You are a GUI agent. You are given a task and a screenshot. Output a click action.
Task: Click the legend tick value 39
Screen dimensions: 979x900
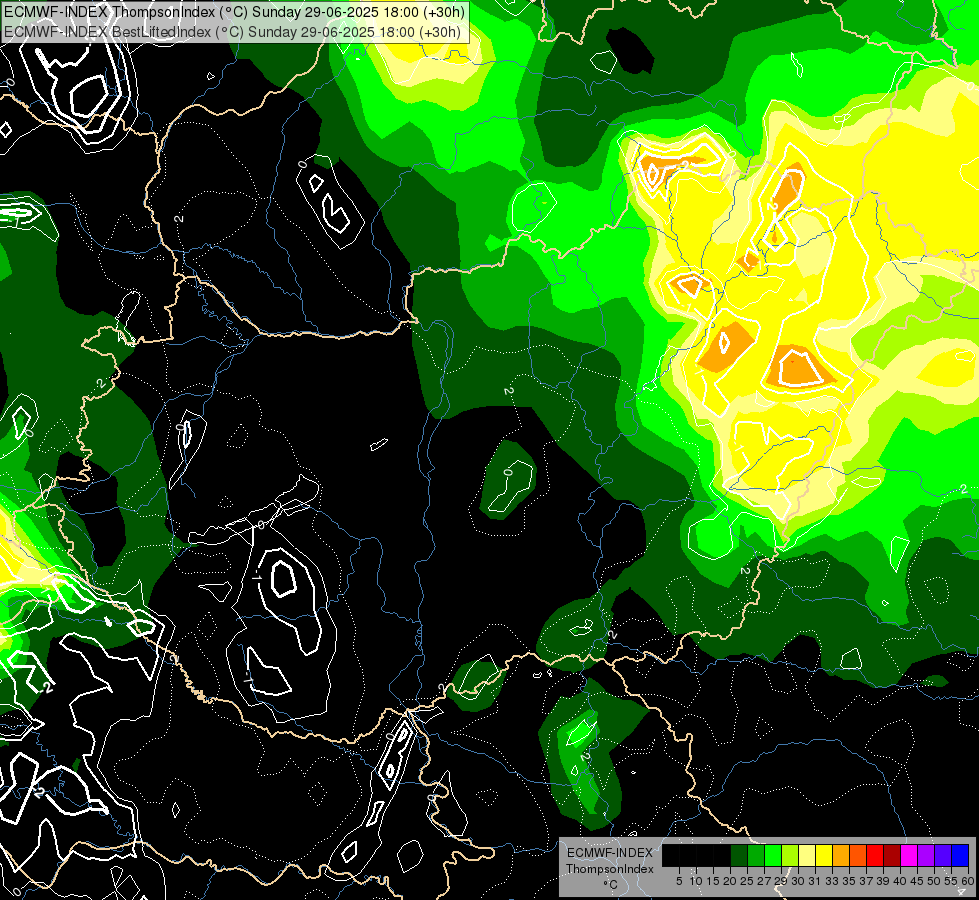[883, 881]
